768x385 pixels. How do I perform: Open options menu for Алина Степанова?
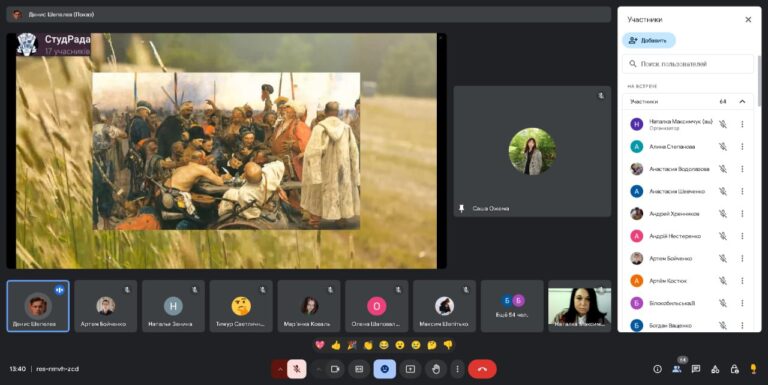coord(742,146)
